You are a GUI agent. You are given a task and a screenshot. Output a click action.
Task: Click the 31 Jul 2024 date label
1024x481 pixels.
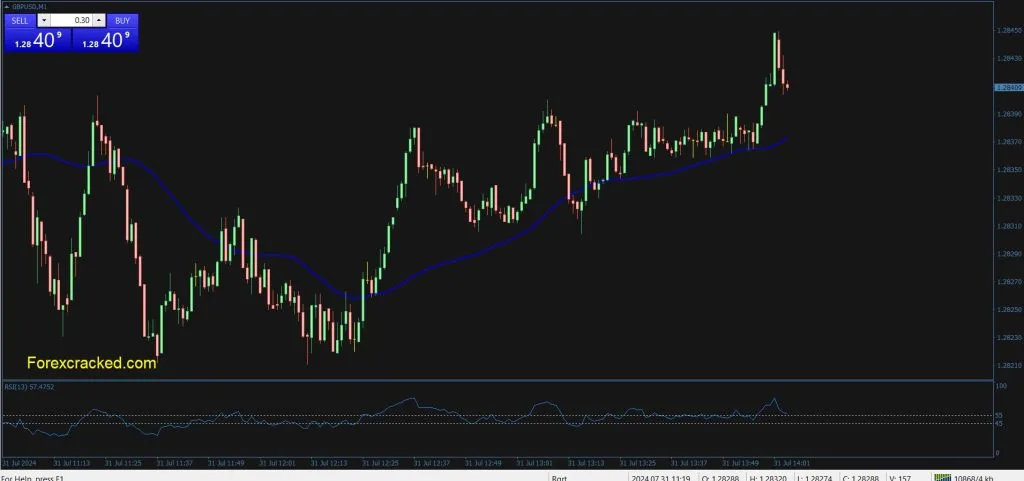point(20,463)
